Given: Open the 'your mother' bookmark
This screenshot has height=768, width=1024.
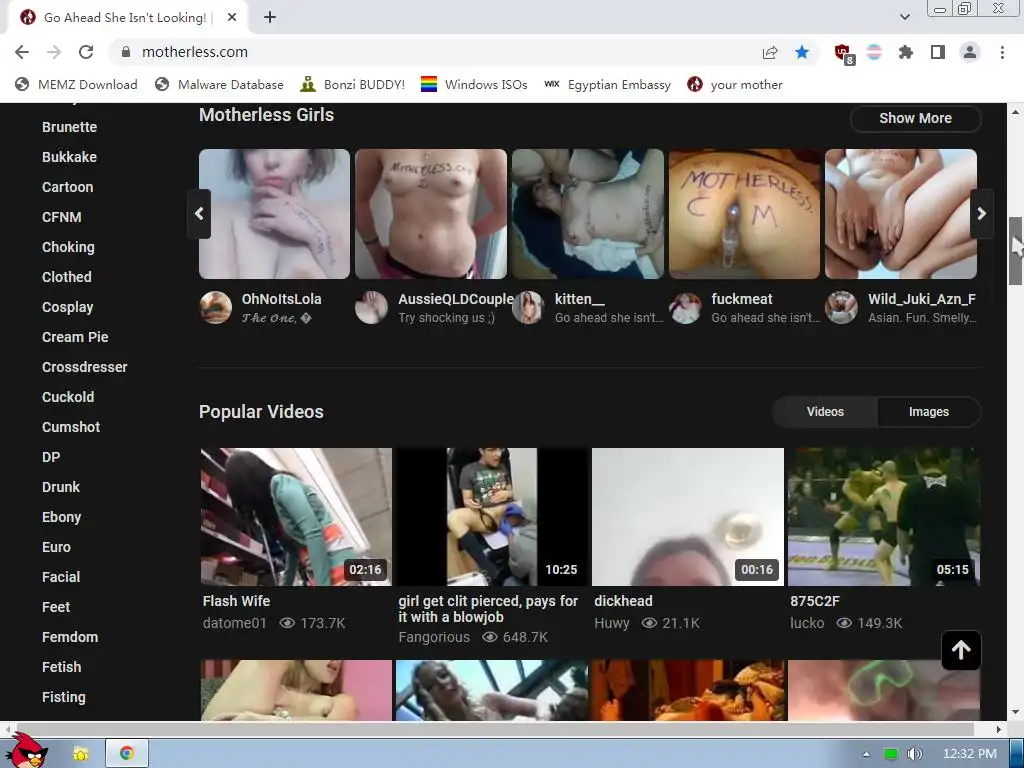Looking at the screenshot, I should pyautogui.click(x=735, y=84).
